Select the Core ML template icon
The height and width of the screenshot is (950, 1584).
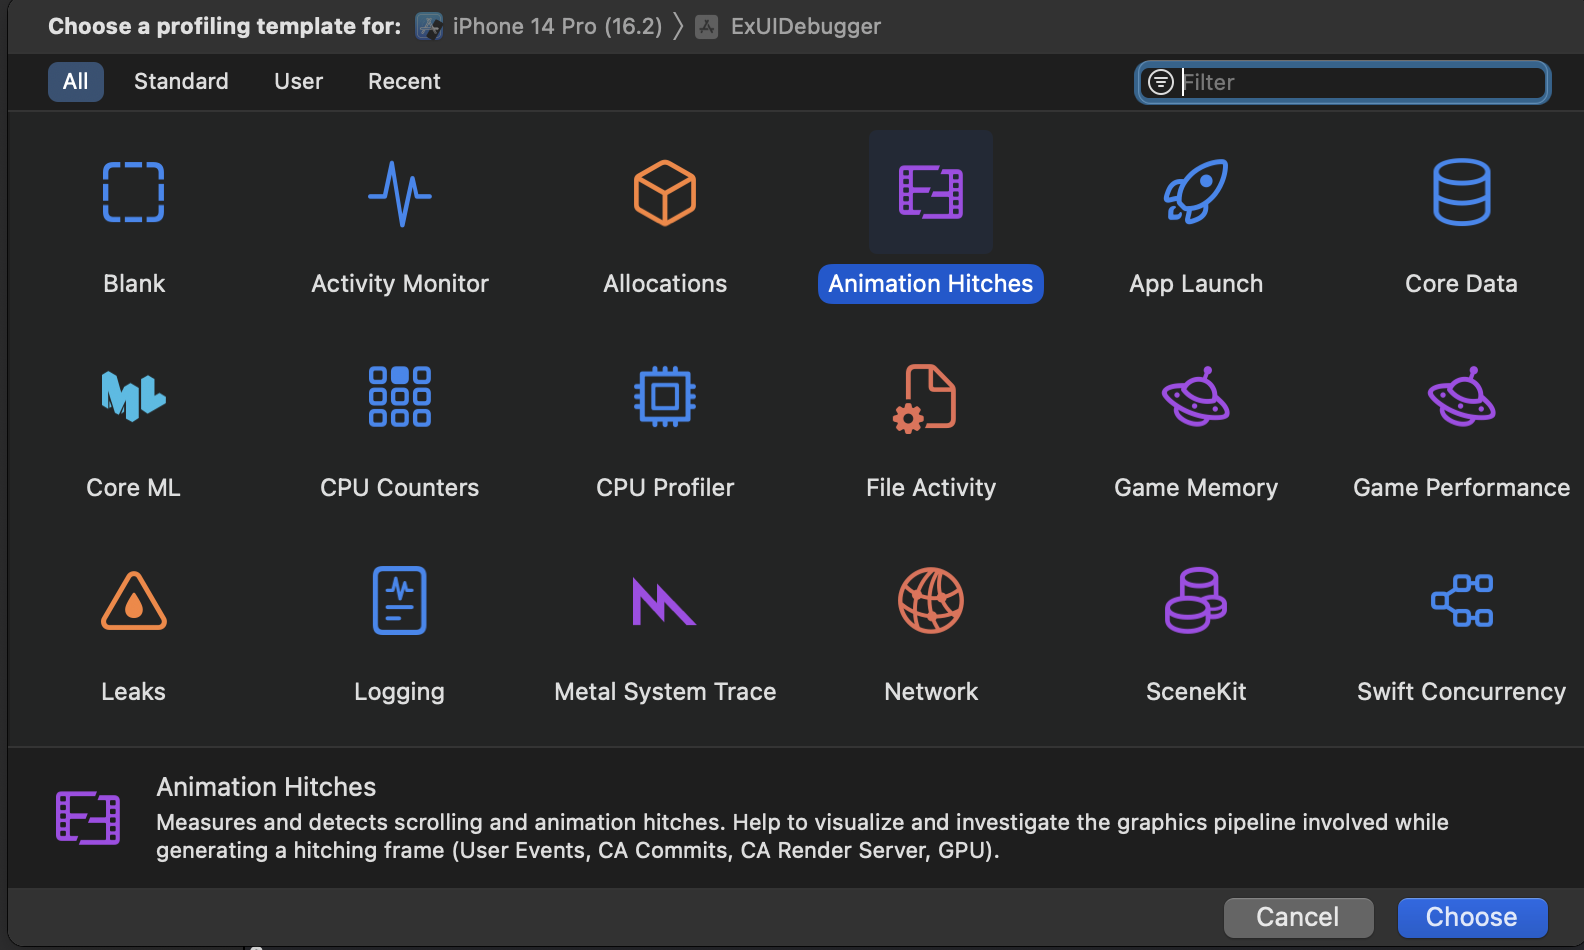point(134,395)
